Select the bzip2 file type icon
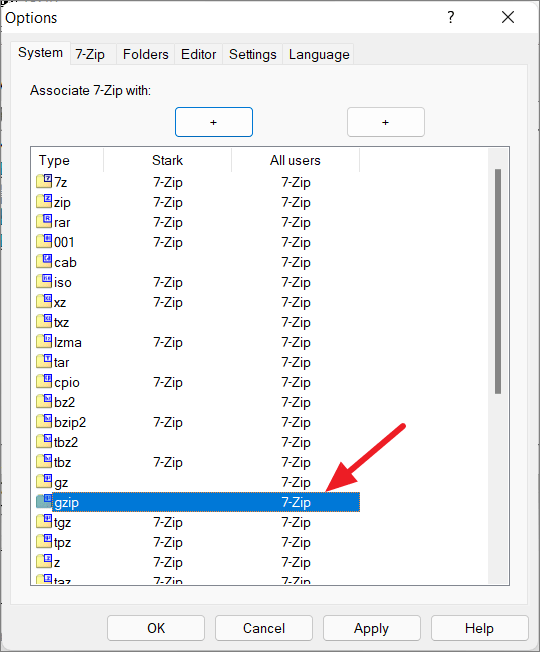 pos(44,421)
